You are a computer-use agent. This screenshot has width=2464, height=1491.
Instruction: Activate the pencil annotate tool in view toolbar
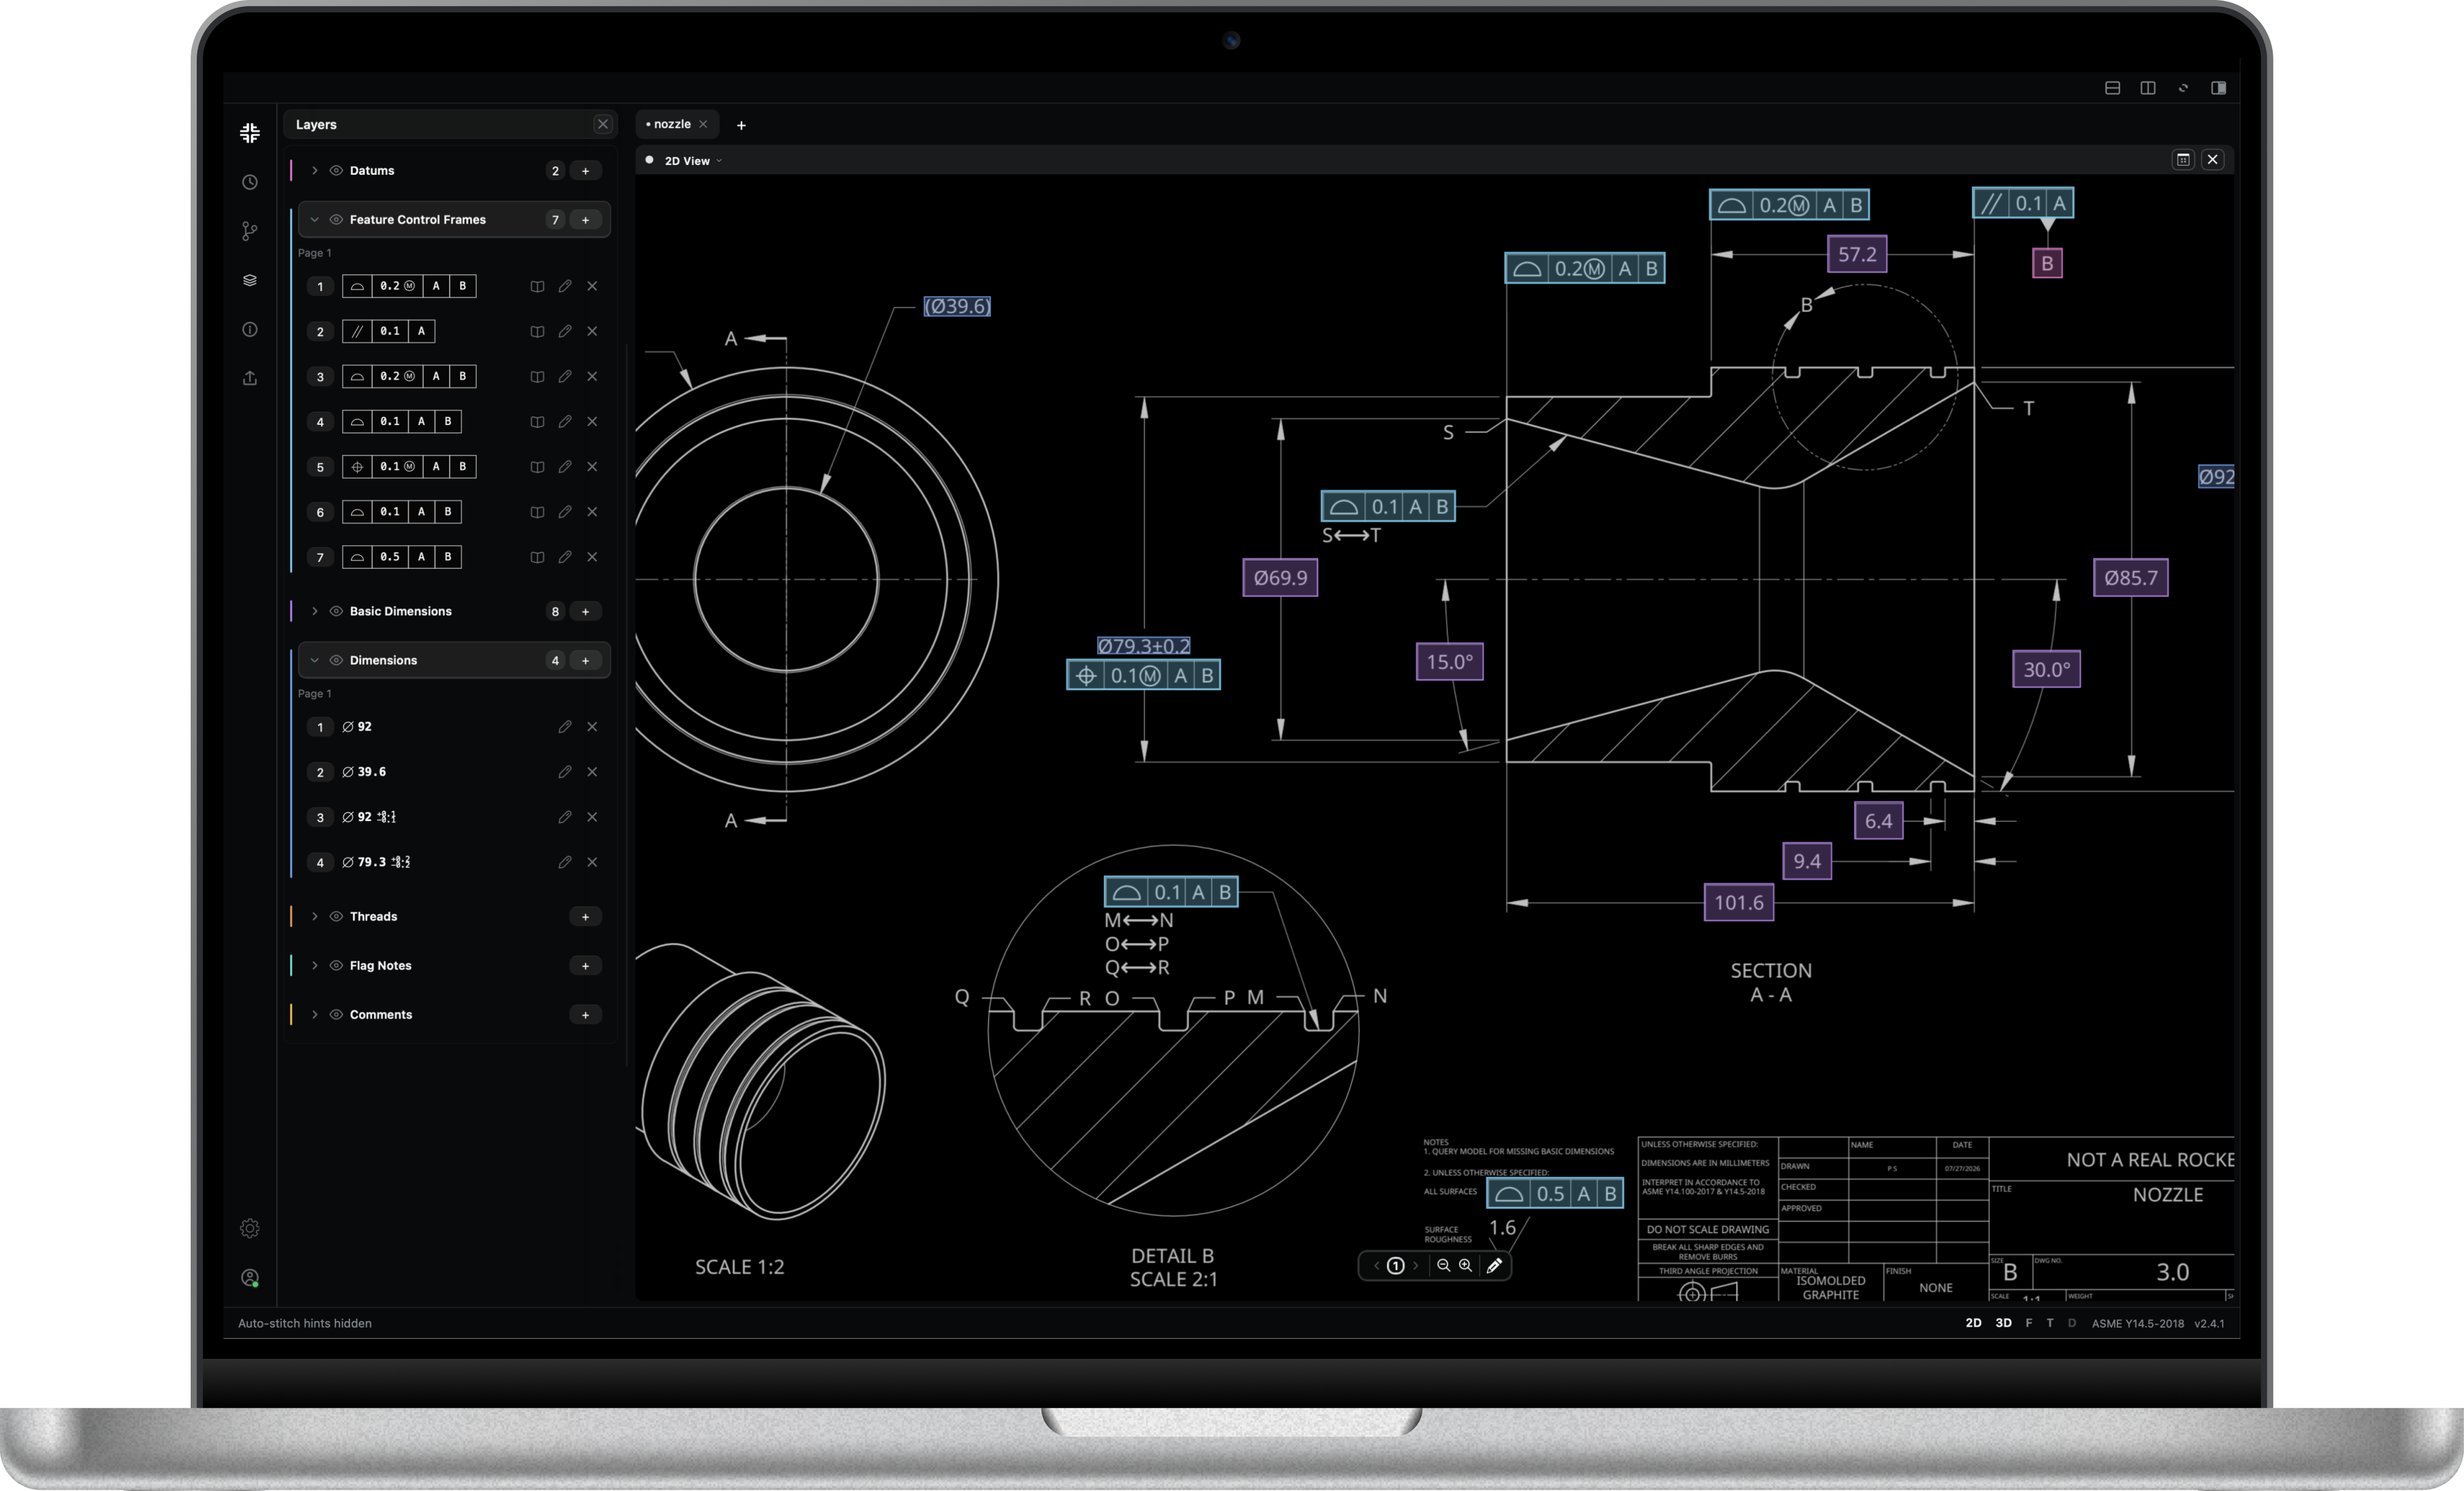1494,1265
